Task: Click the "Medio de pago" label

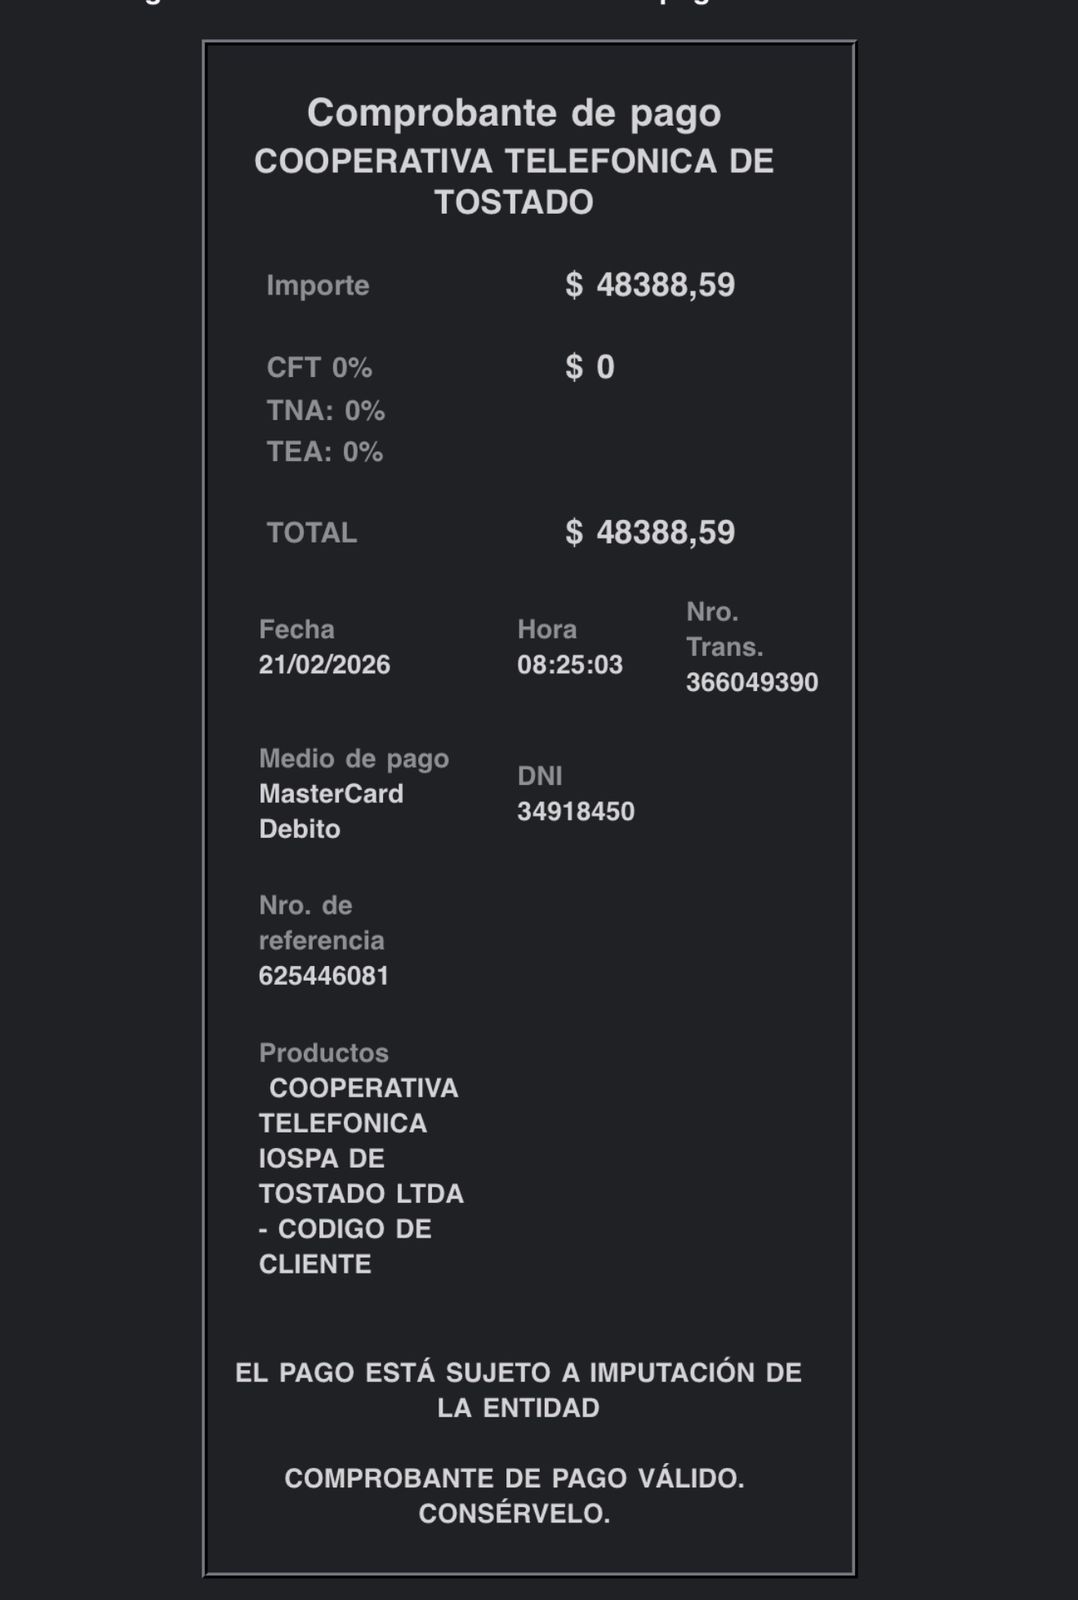Action: click(x=354, y=759)
